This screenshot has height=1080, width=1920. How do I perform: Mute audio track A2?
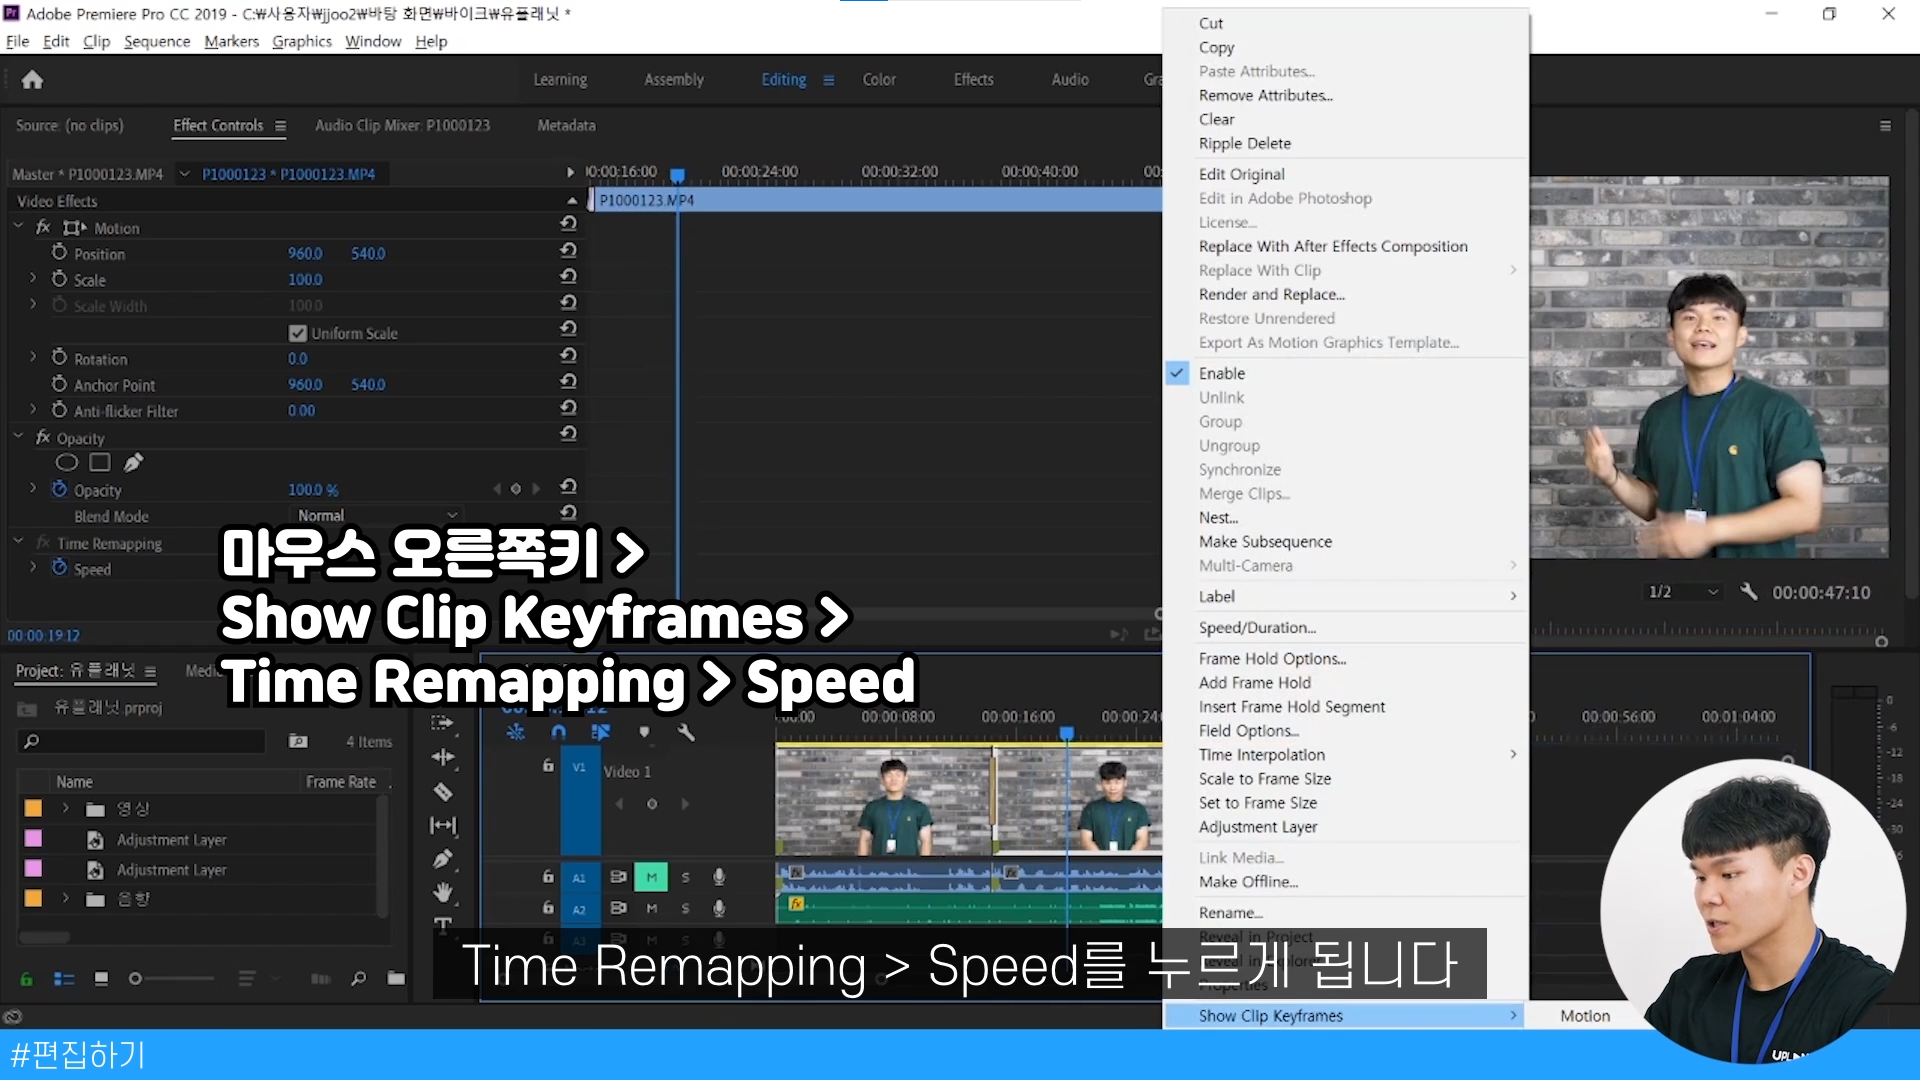pos(651,908)
